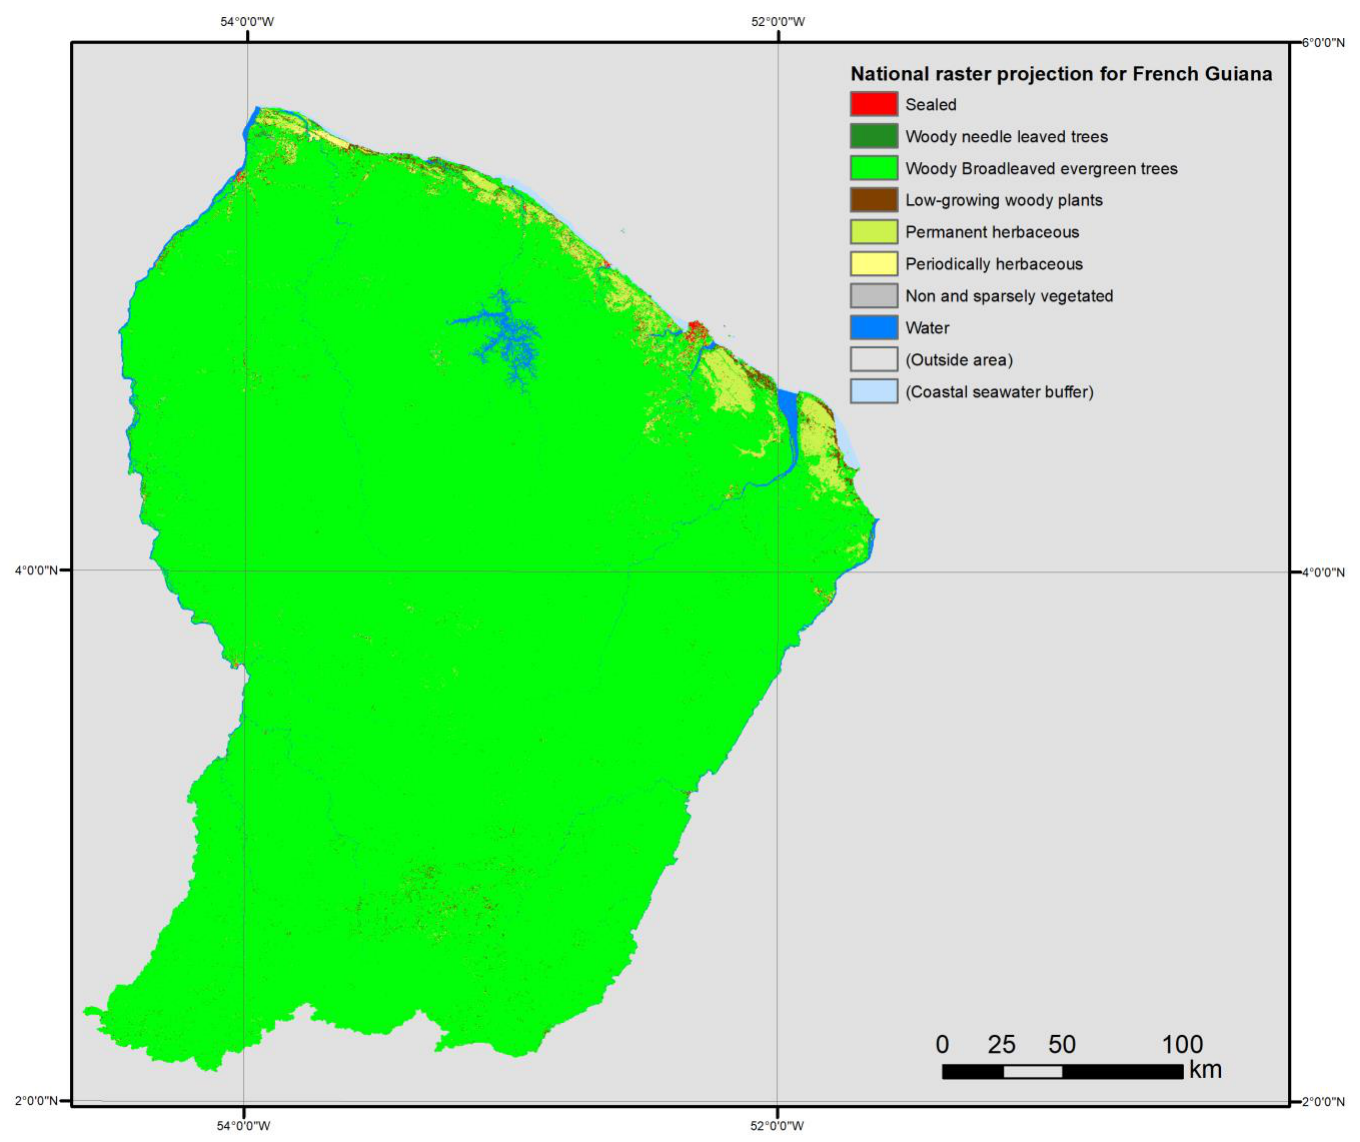Select the blue Water legend swatch
This screenshot has width=1360, height=1142.
tap(873, 328)
